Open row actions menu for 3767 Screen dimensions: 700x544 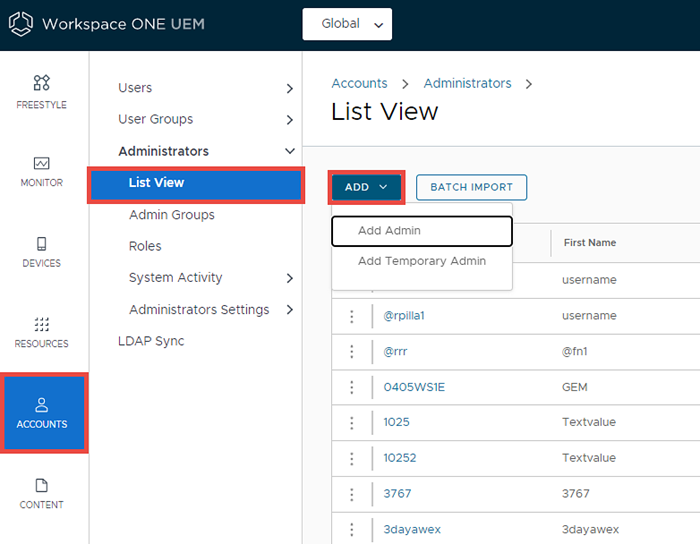click(352, 494)
